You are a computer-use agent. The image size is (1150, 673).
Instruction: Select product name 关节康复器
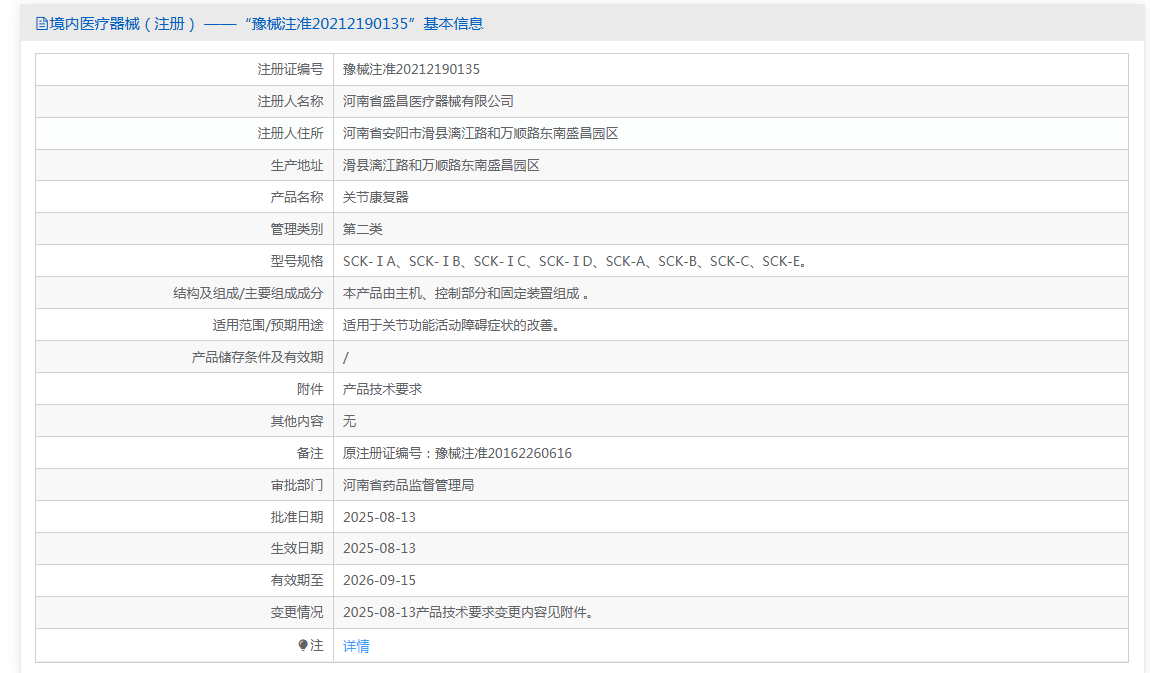pyautogui.click(x=376, y=197)
